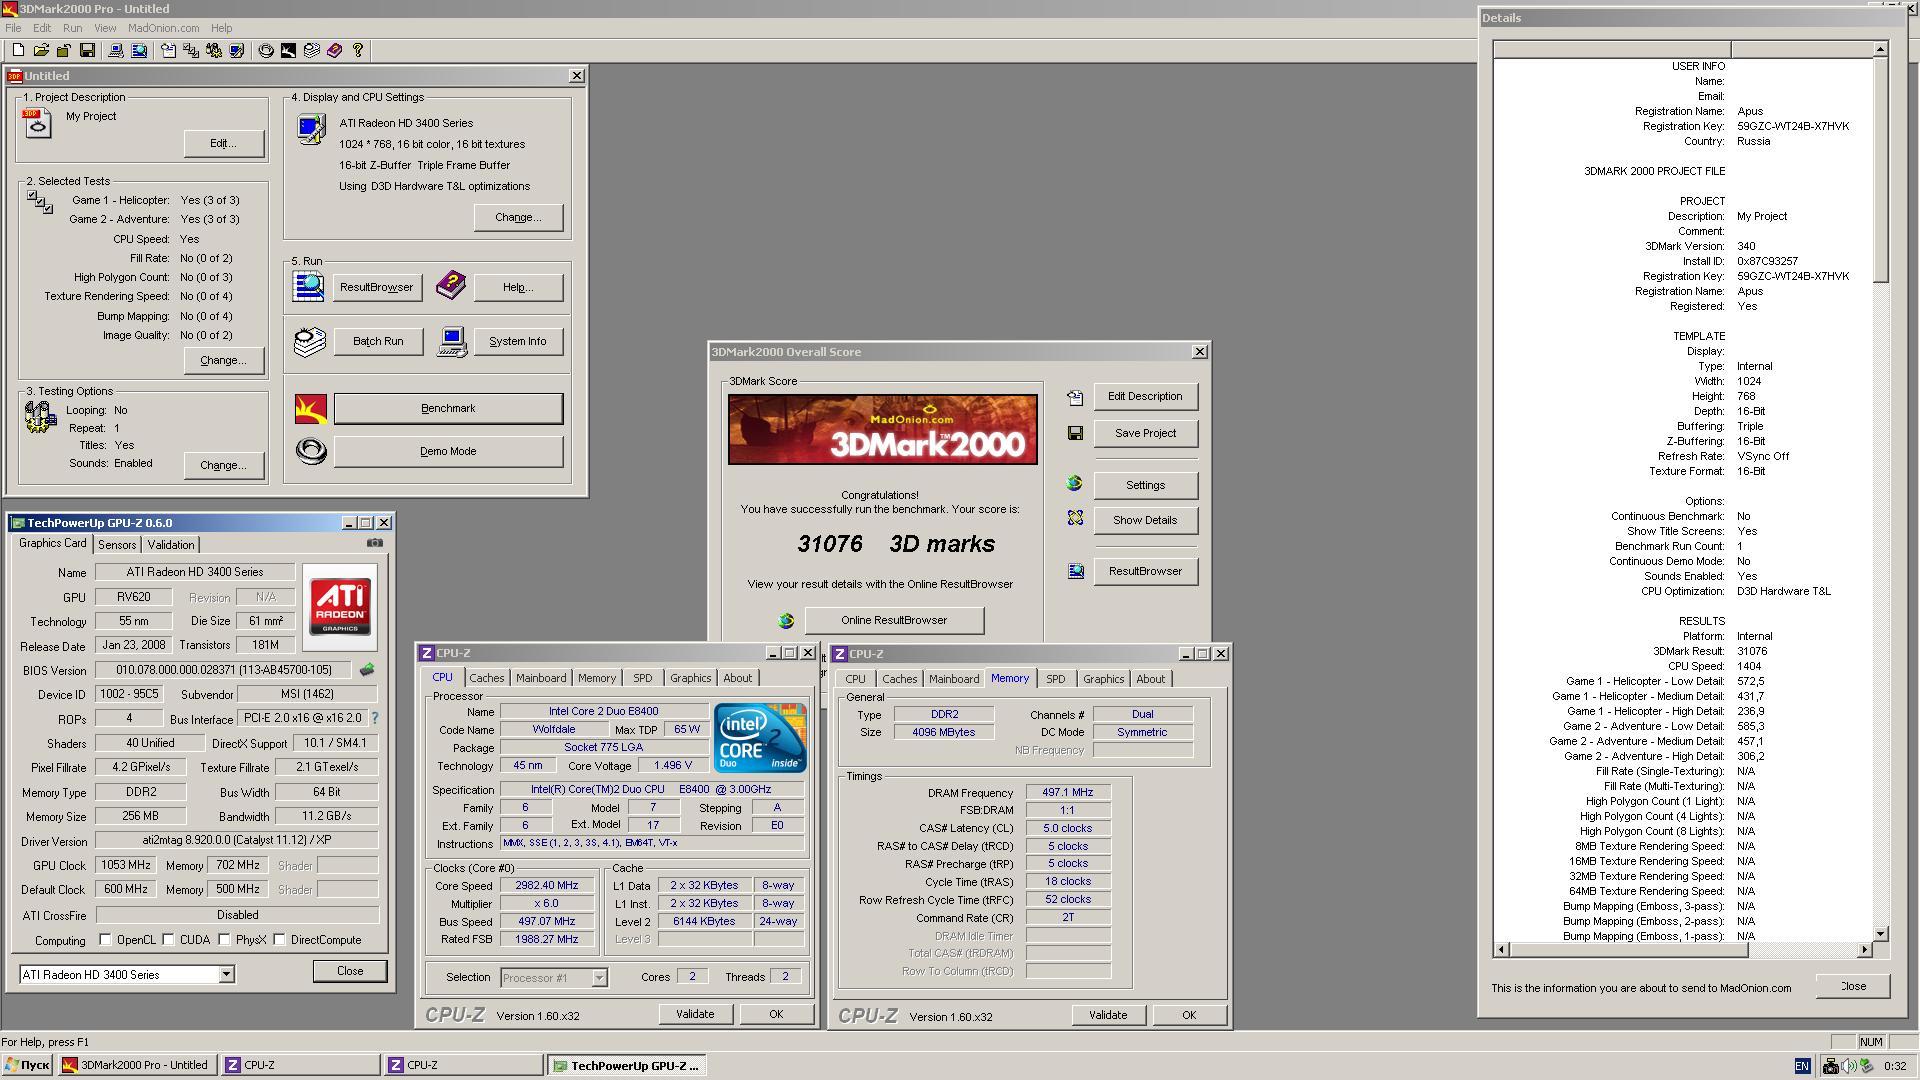This screenshot has height=1080, width=1920.
Task: Click the Details panel vertical scrollbar thumb
Action: tap(1880, 170)
